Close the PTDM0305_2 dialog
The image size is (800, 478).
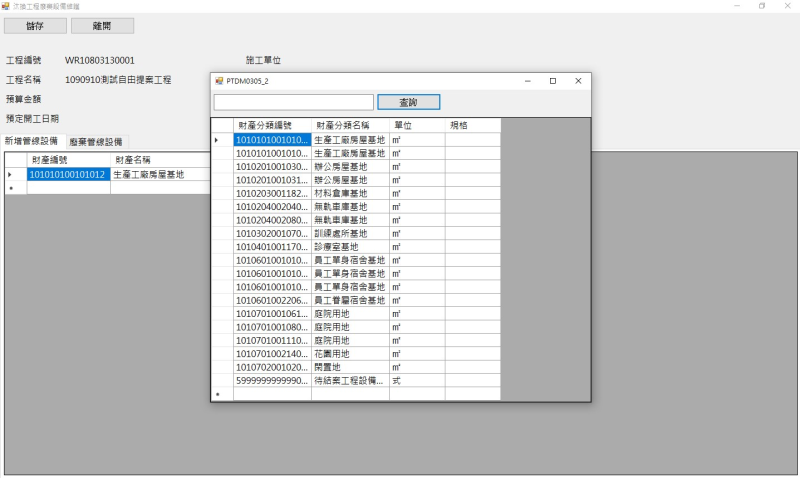[578, 81]
